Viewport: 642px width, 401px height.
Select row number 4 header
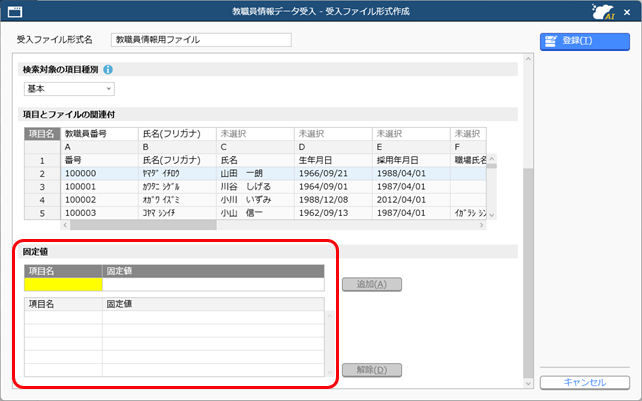tap(42, 200)
